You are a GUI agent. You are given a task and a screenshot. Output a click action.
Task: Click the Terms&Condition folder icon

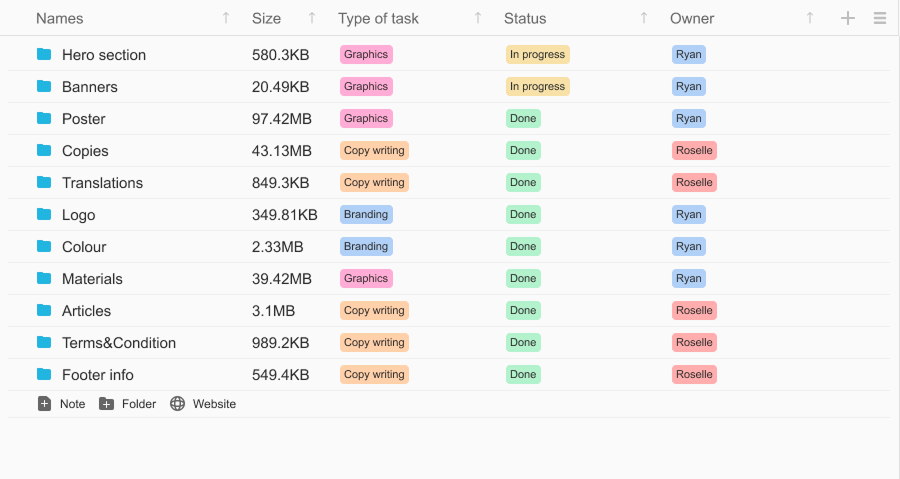click(x=44, y=342)
